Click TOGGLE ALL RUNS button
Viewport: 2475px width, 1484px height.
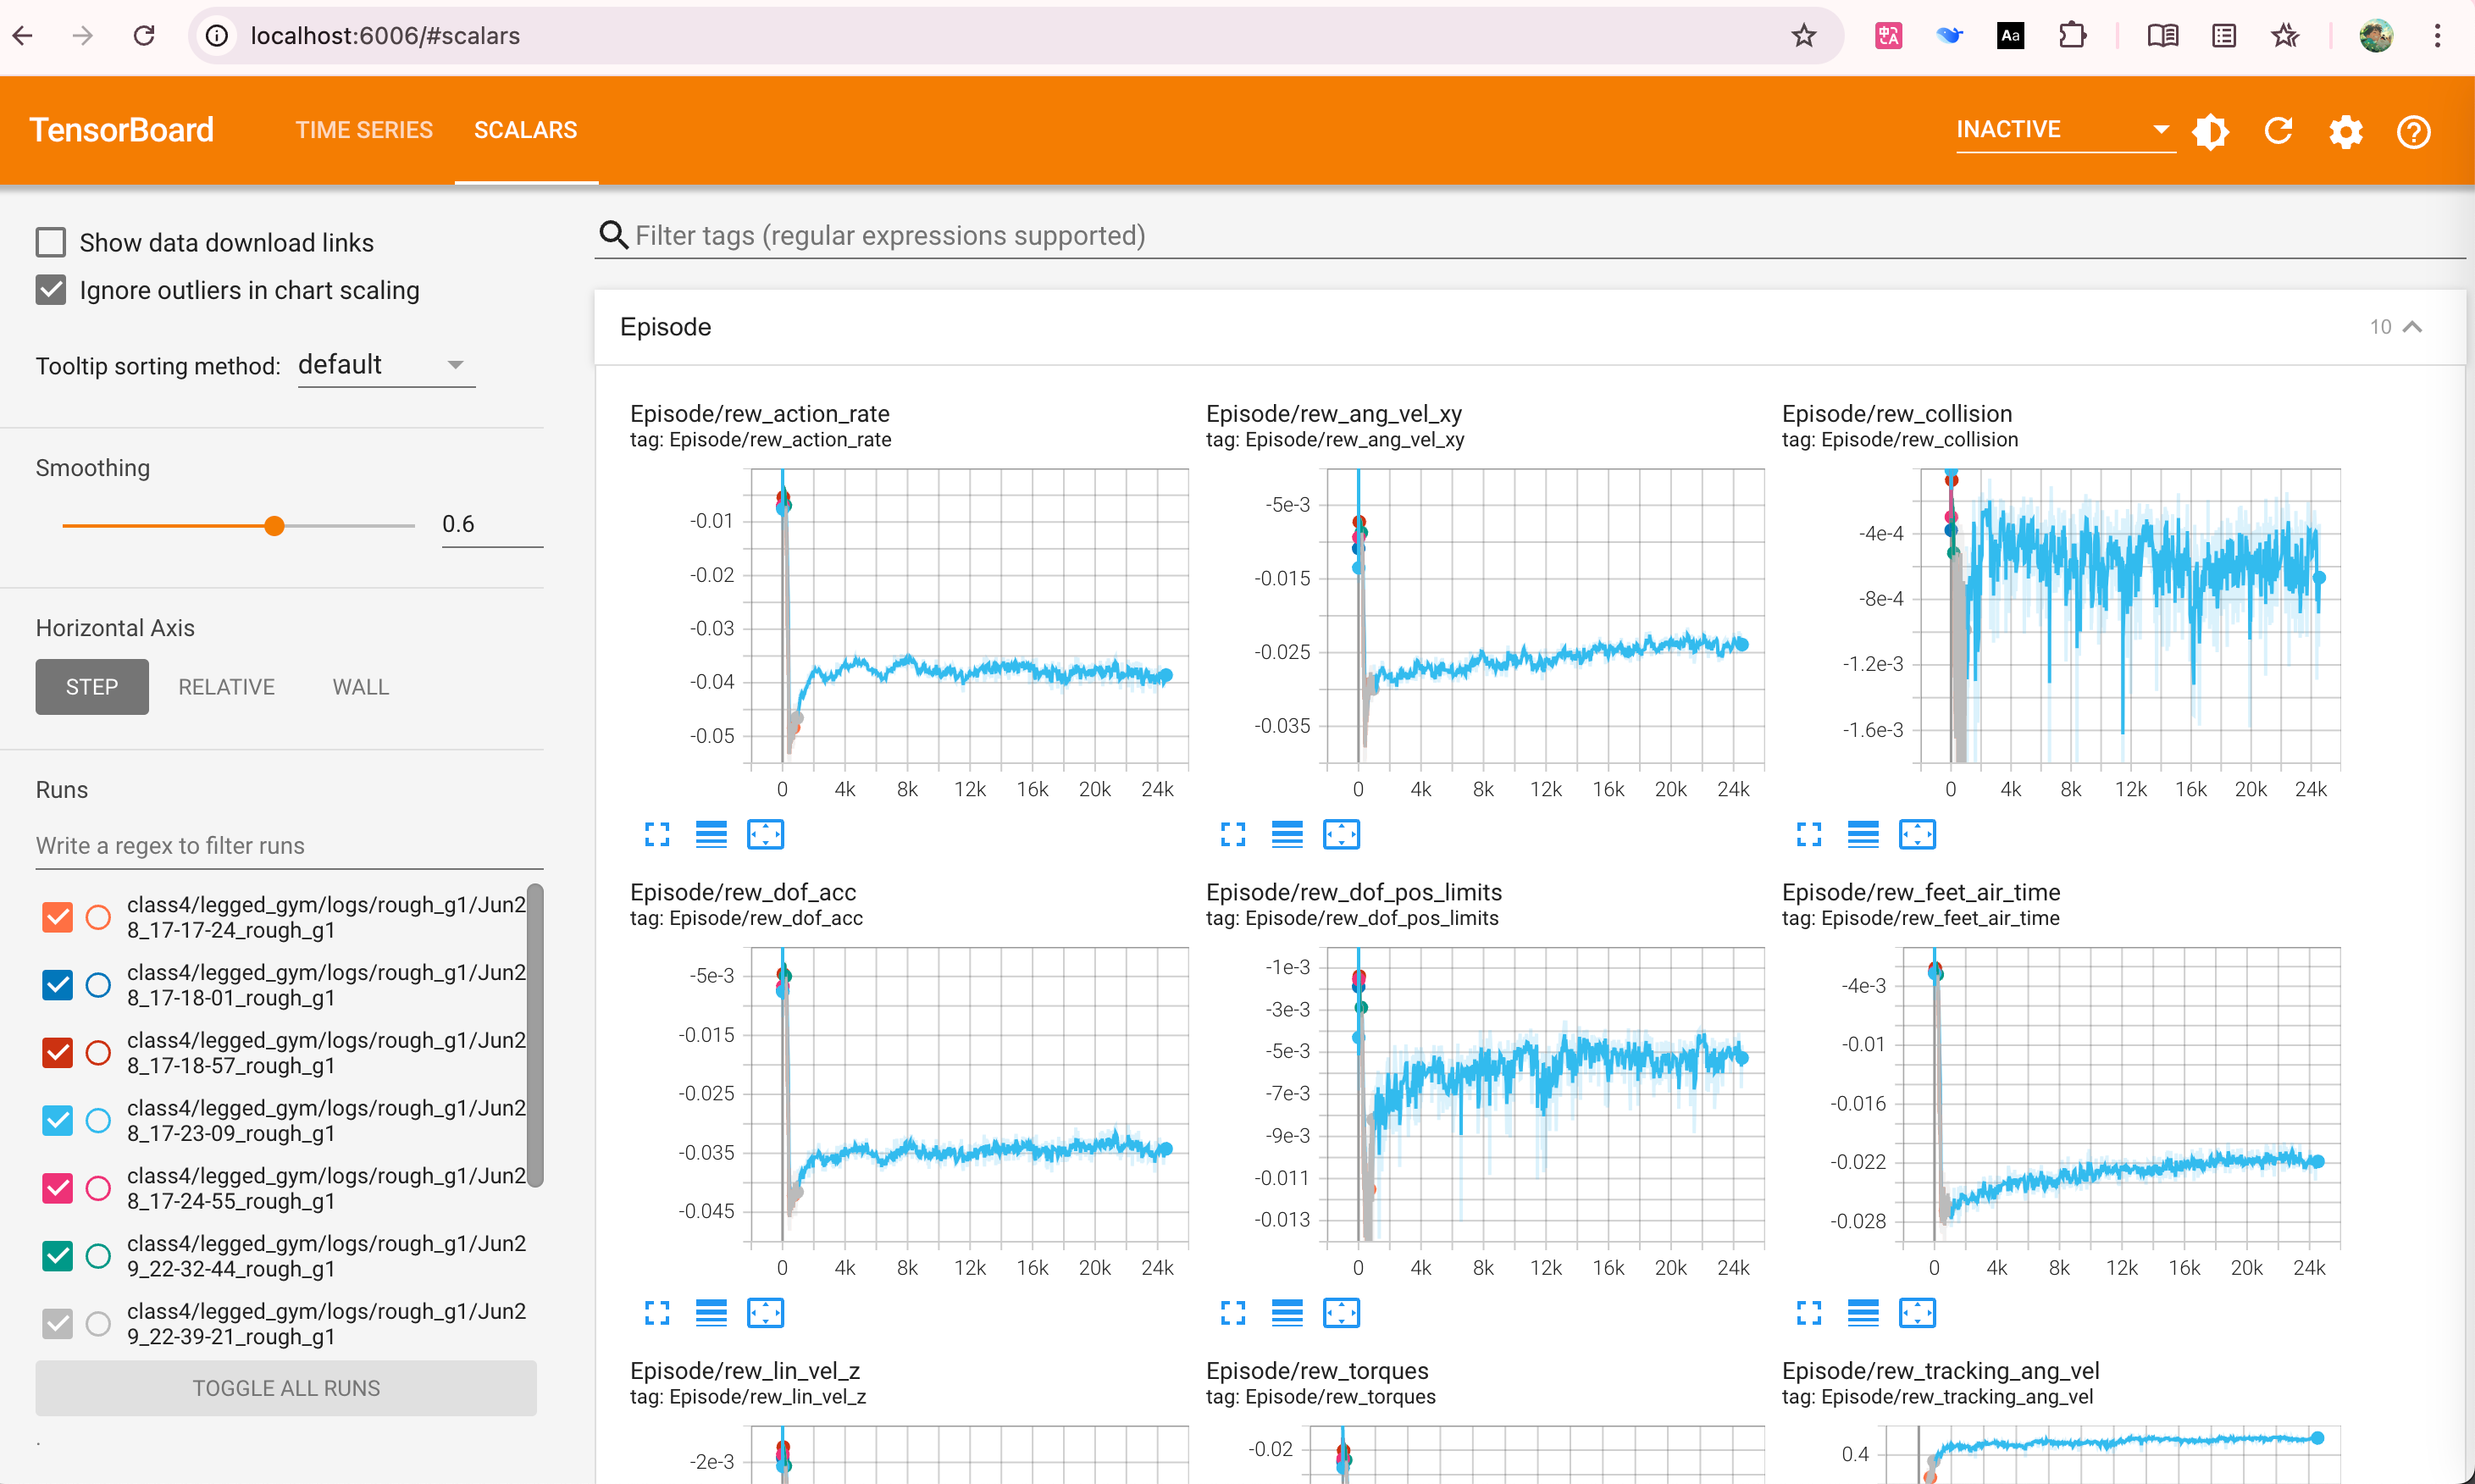(x=286, y=1388)
